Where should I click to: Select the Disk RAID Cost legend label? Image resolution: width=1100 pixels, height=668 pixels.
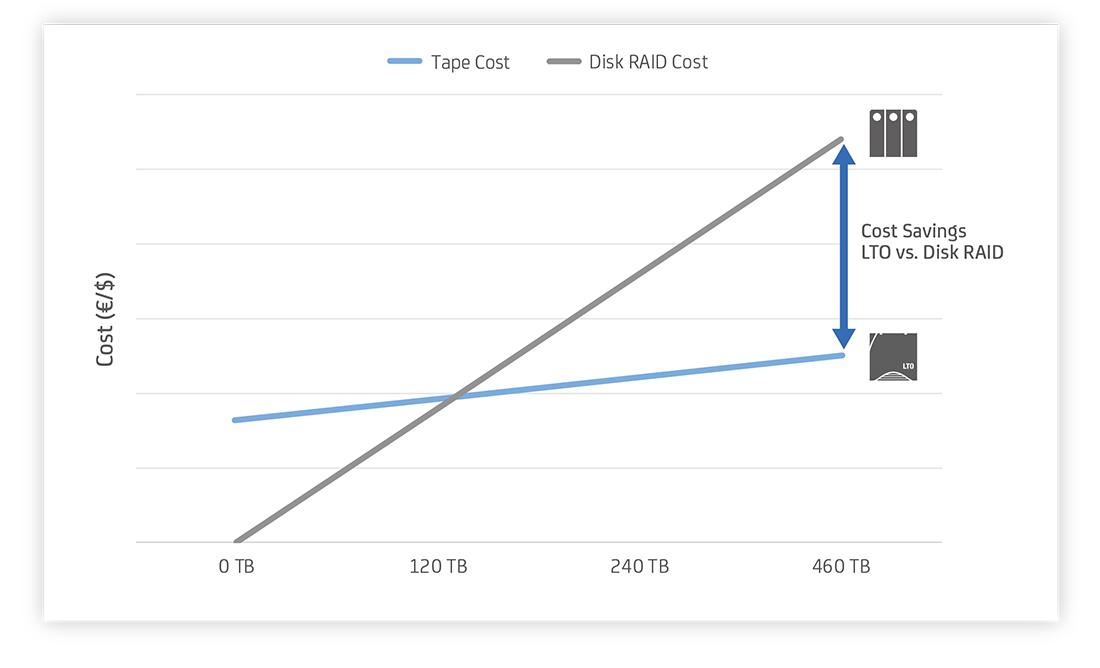point(648,62)
